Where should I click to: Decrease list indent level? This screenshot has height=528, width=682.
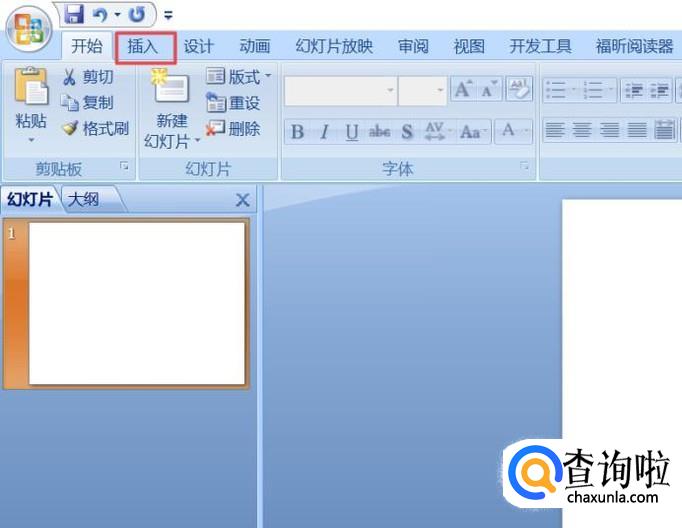pos(634,90)
